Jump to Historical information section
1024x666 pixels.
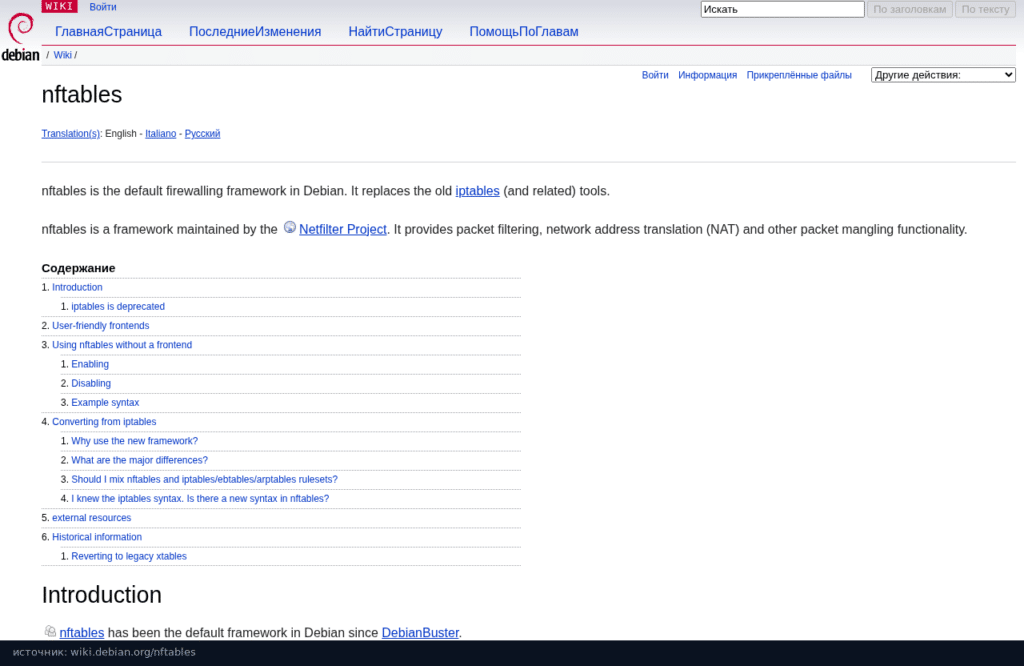[x=97, y=537]
